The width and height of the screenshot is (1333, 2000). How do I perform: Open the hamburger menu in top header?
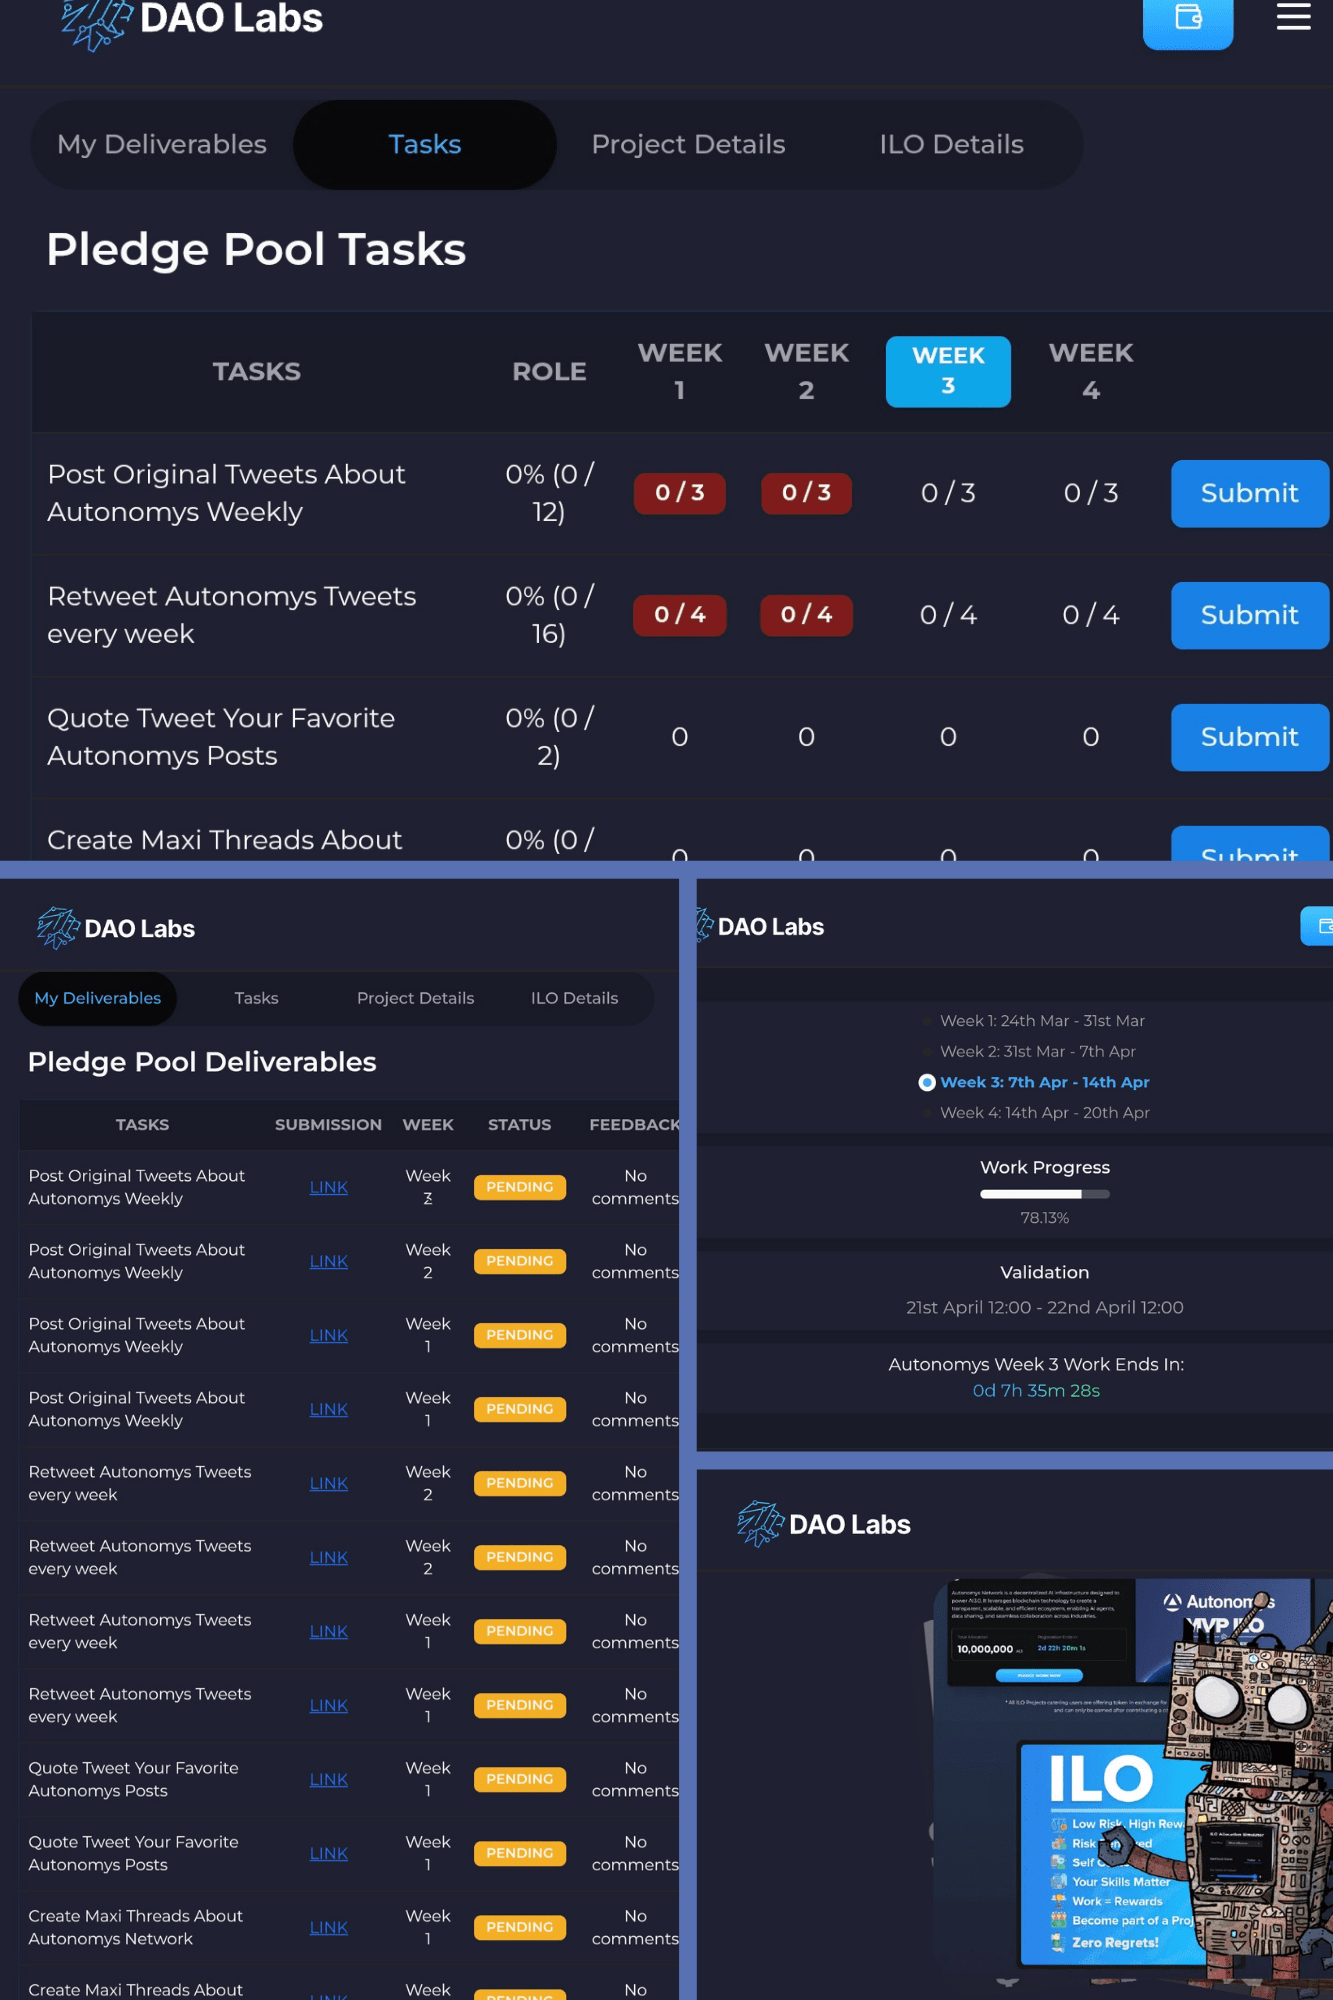1293,17
